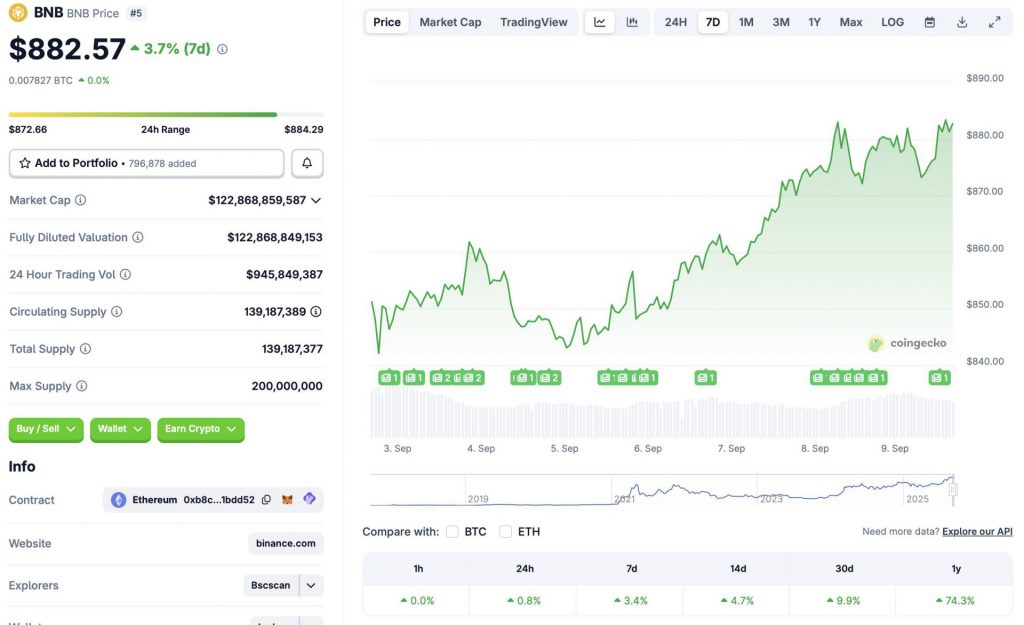Click the purple icon after MetaMask

[x=310, y=499]
